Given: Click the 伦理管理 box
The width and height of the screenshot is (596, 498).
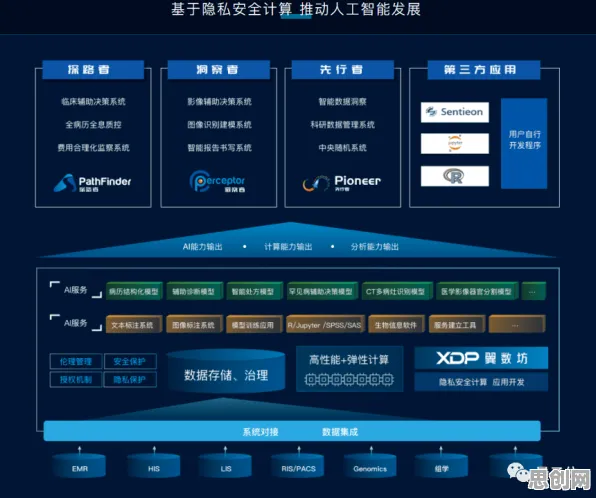Looking at the screenshot, I should click(x=76, y=362).
